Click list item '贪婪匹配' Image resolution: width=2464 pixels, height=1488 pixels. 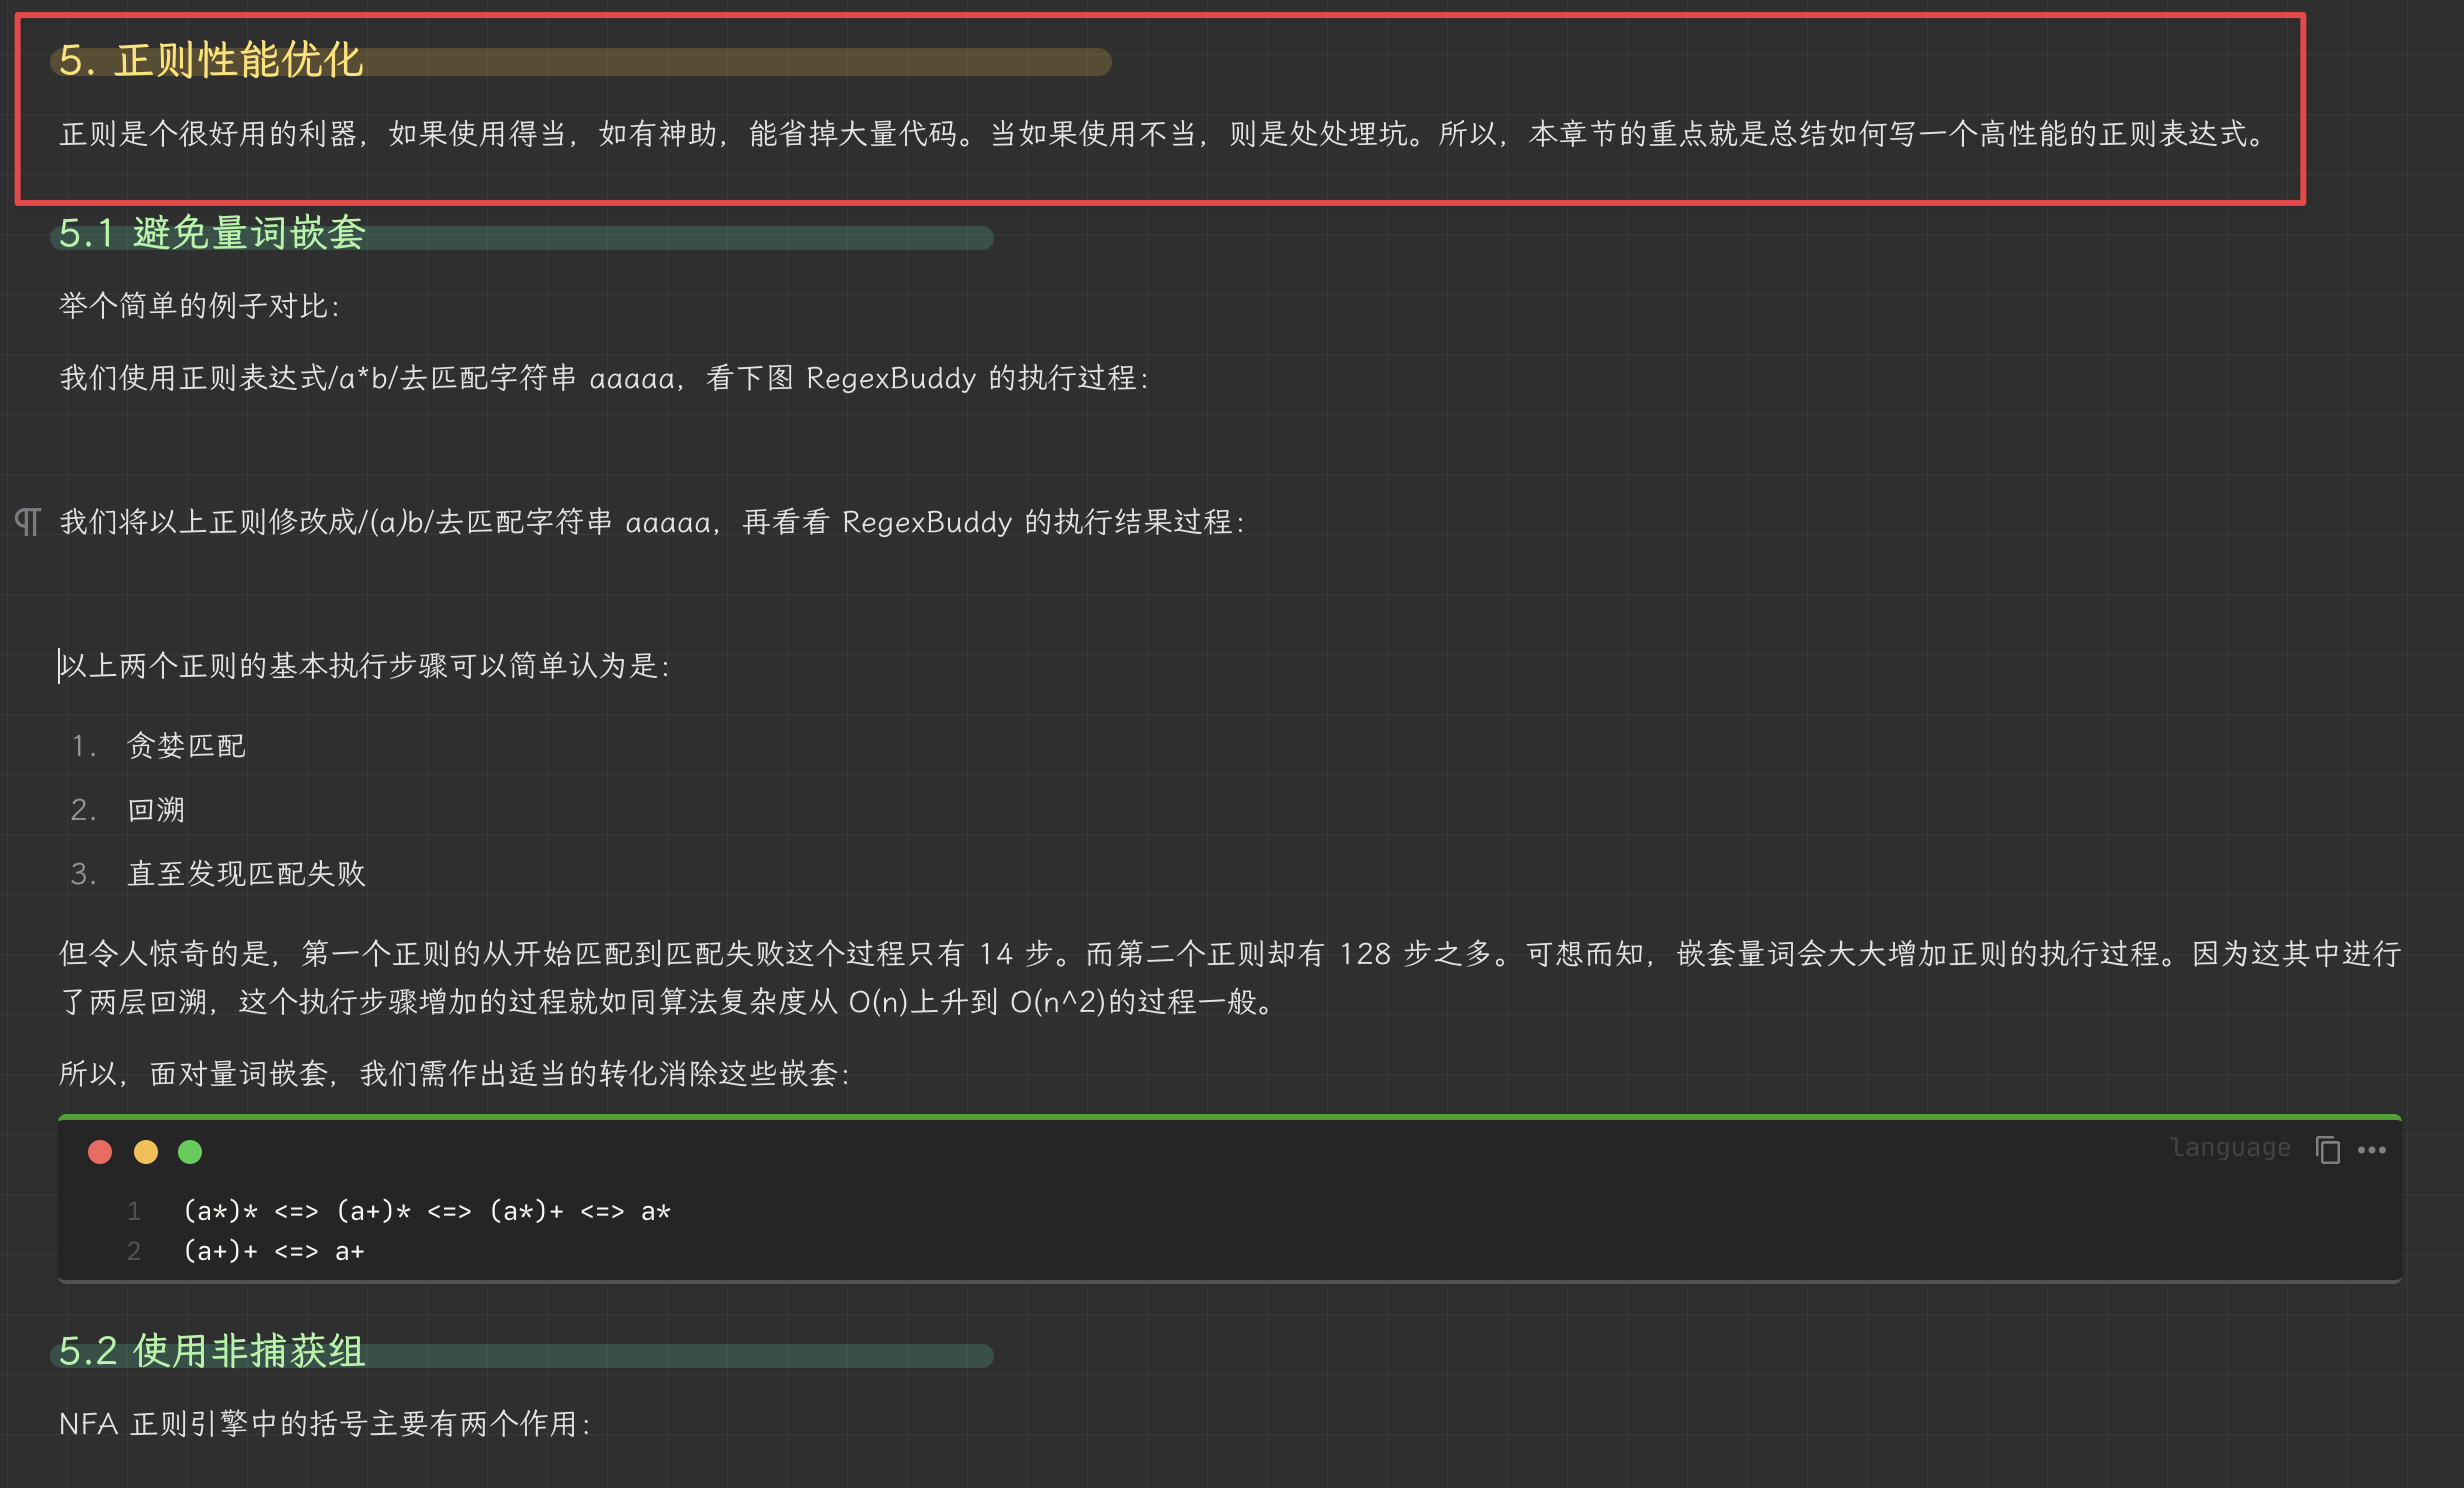[186, 746]
